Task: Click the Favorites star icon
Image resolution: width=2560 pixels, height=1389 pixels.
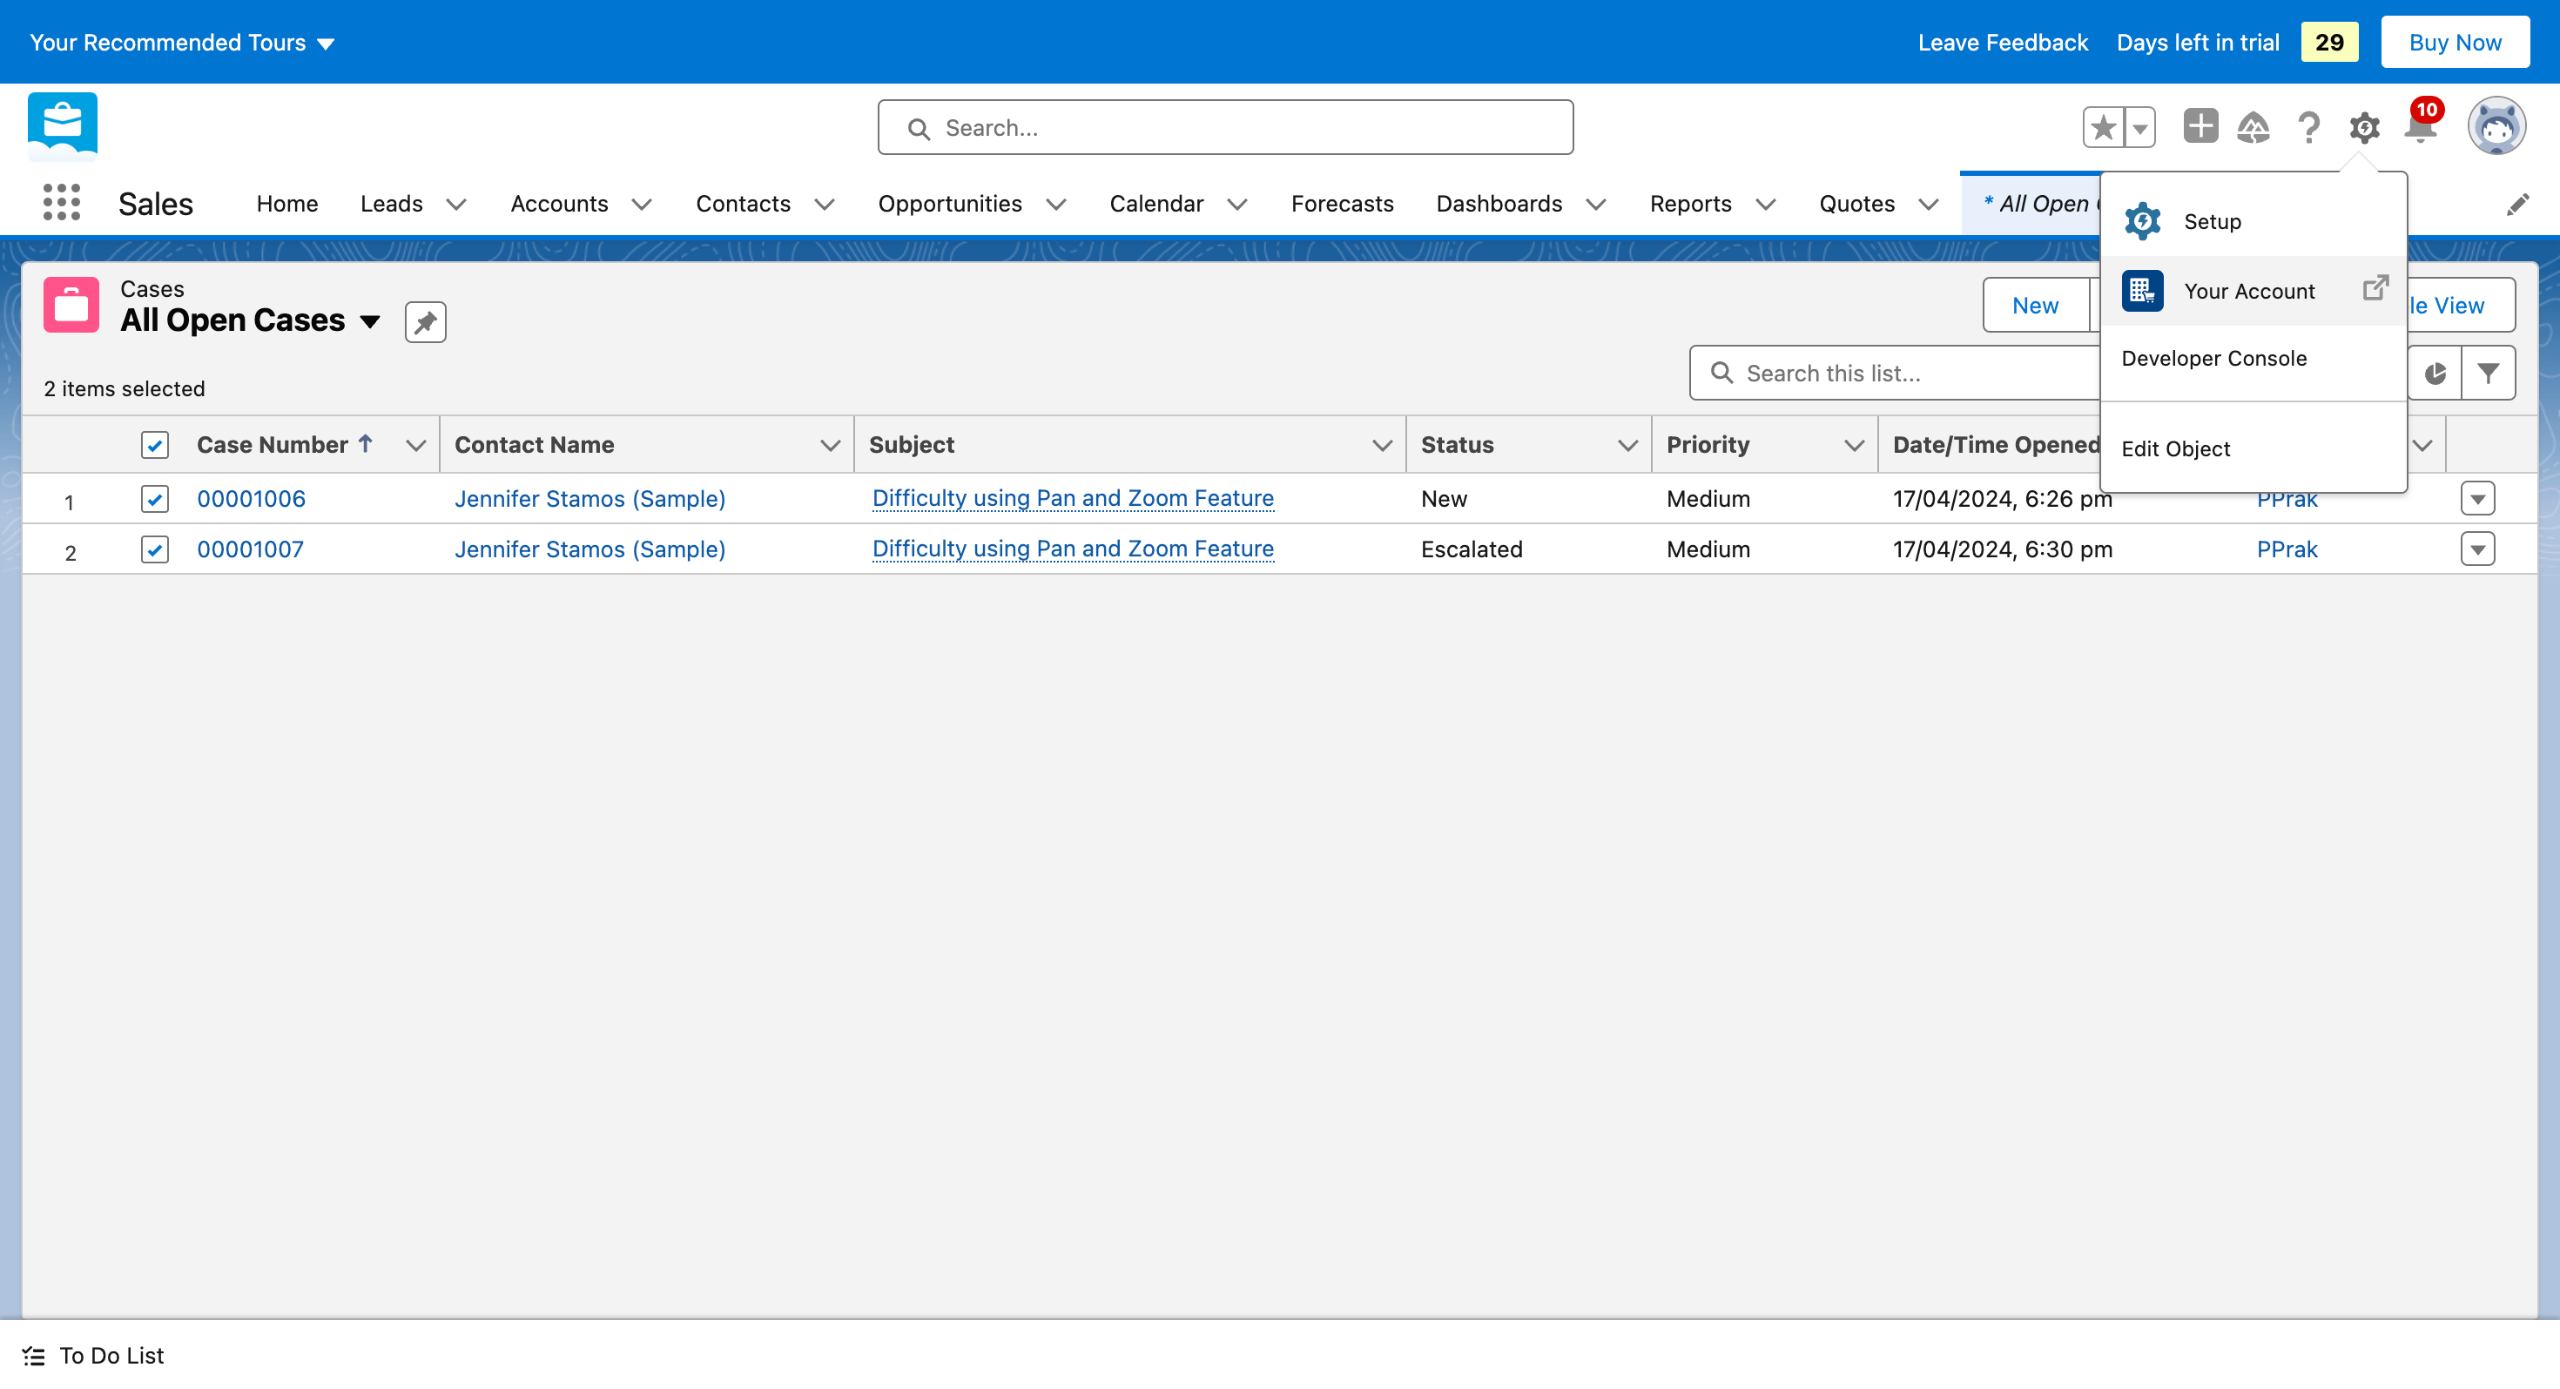Action: click(x=2103, y=127)
